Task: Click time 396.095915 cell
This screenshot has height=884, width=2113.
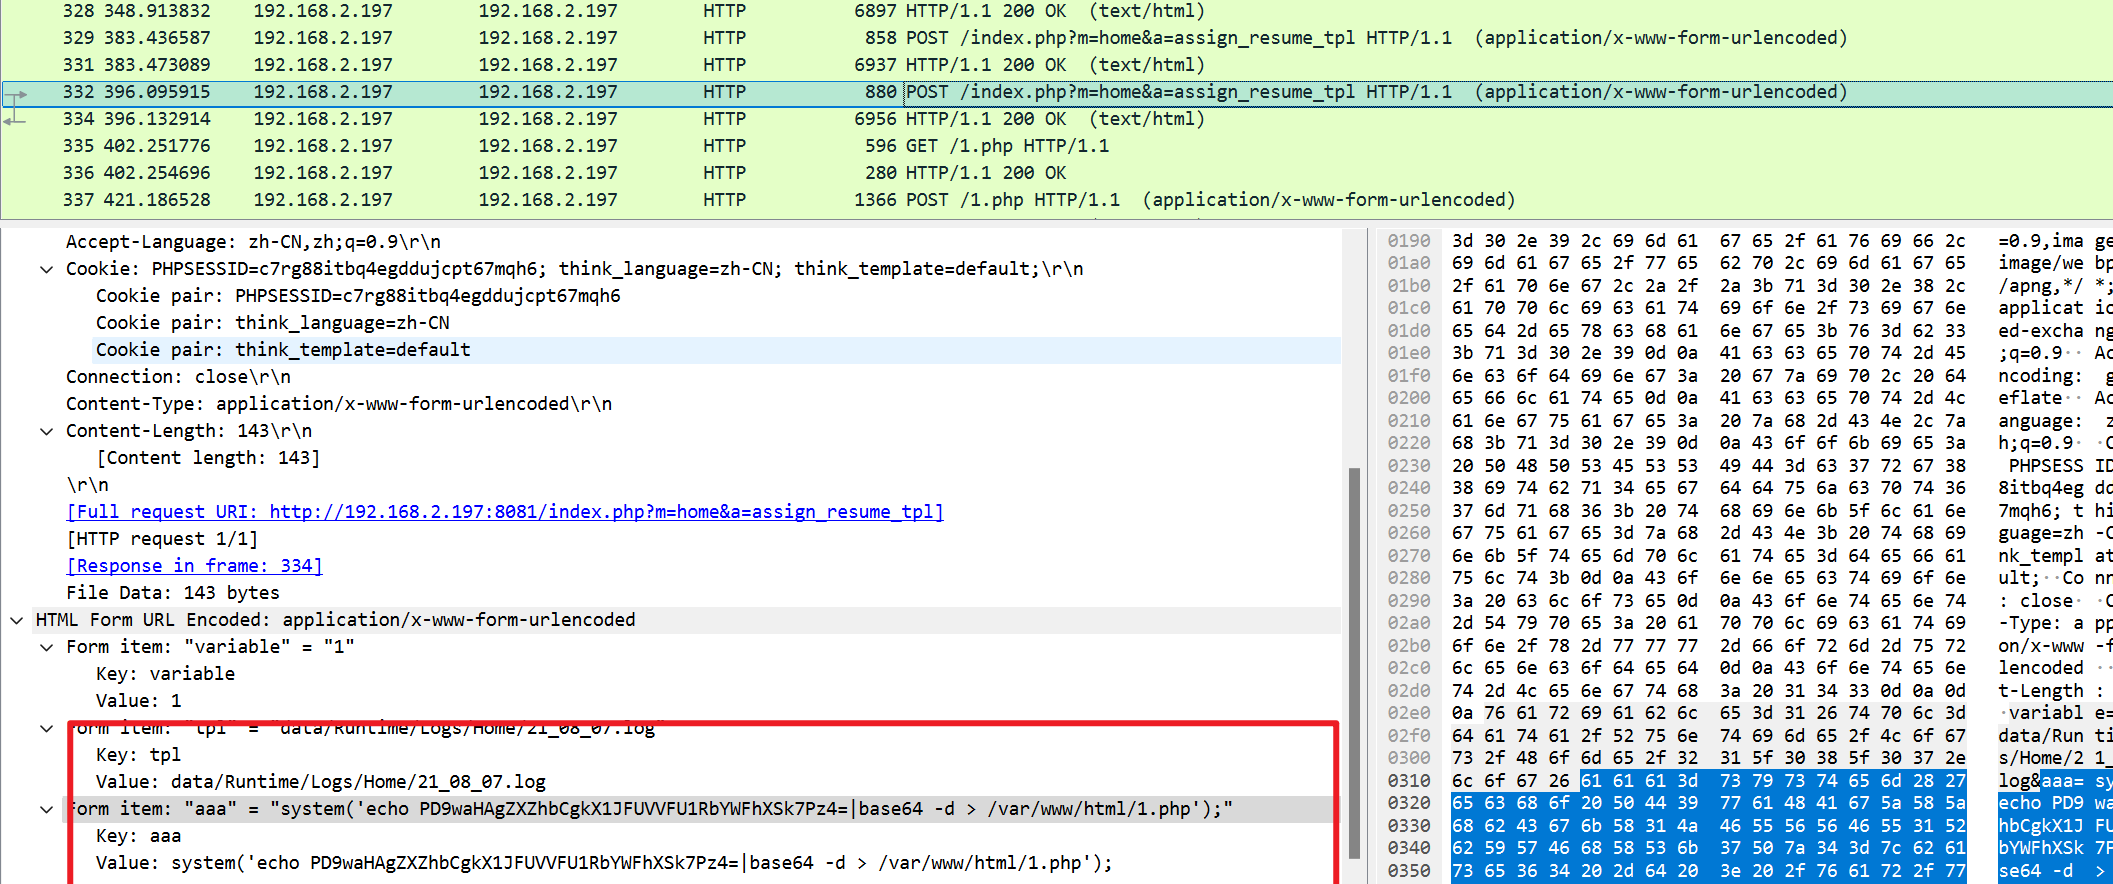Action: [157, 92]
